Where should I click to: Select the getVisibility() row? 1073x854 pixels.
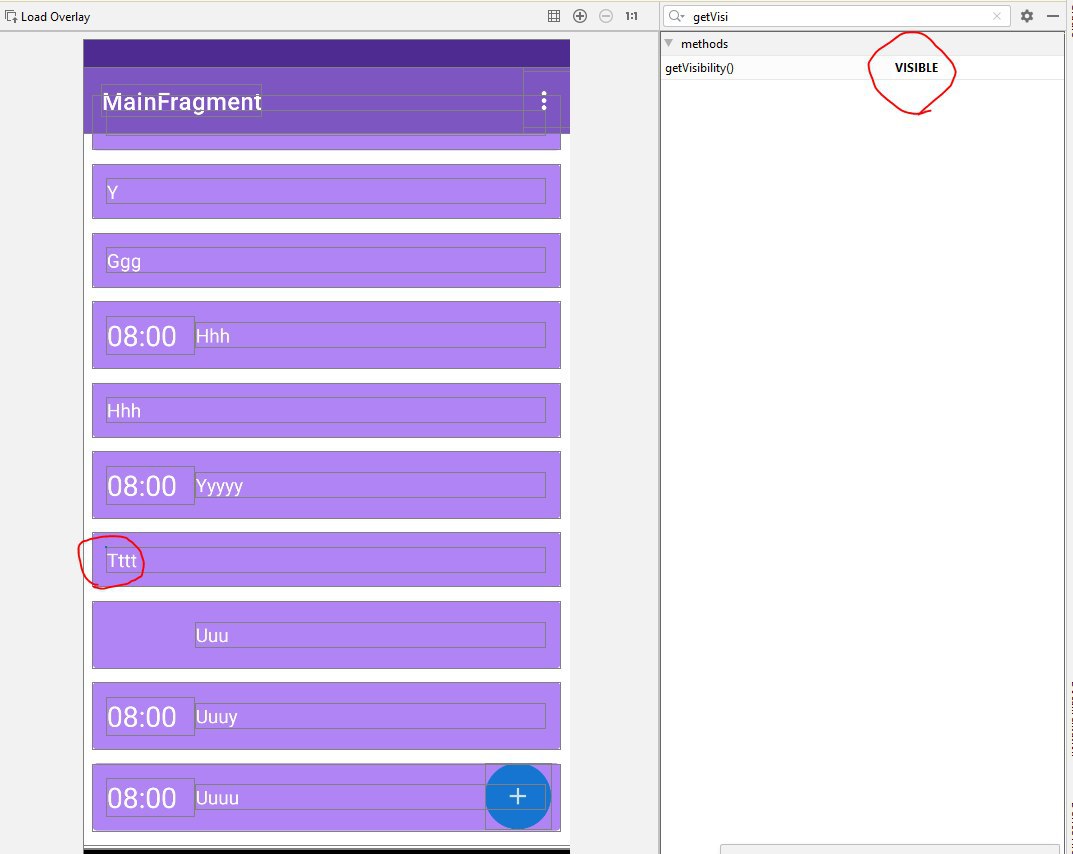point(862,68)
